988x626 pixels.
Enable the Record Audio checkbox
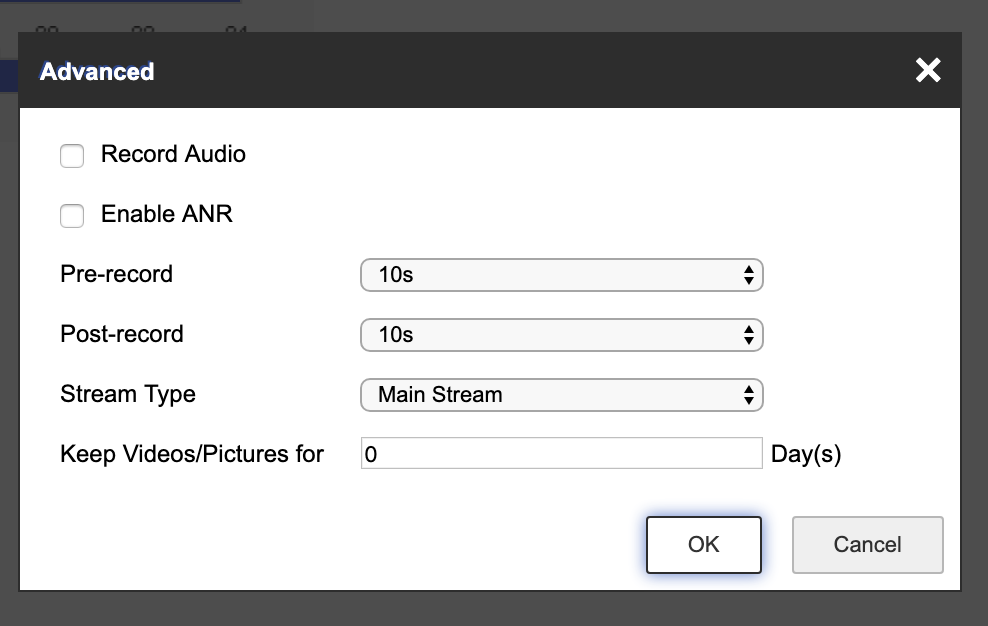coord(72,156)
